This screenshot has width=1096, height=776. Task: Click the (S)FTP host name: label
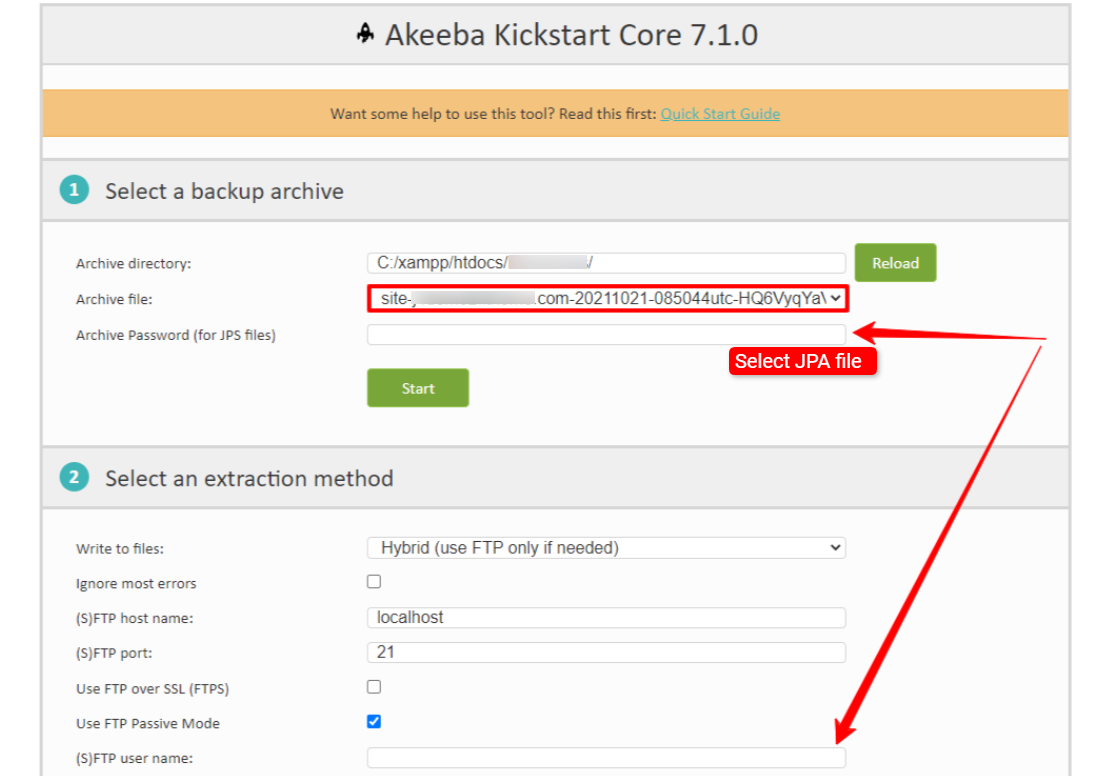pyautogui.click(x=134, y=619)
